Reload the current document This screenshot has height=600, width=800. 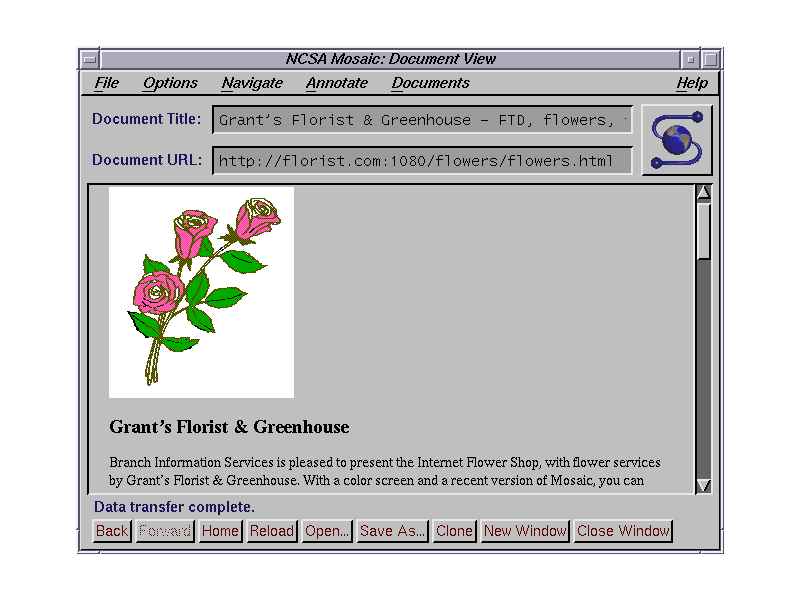[x=272, y=531]
